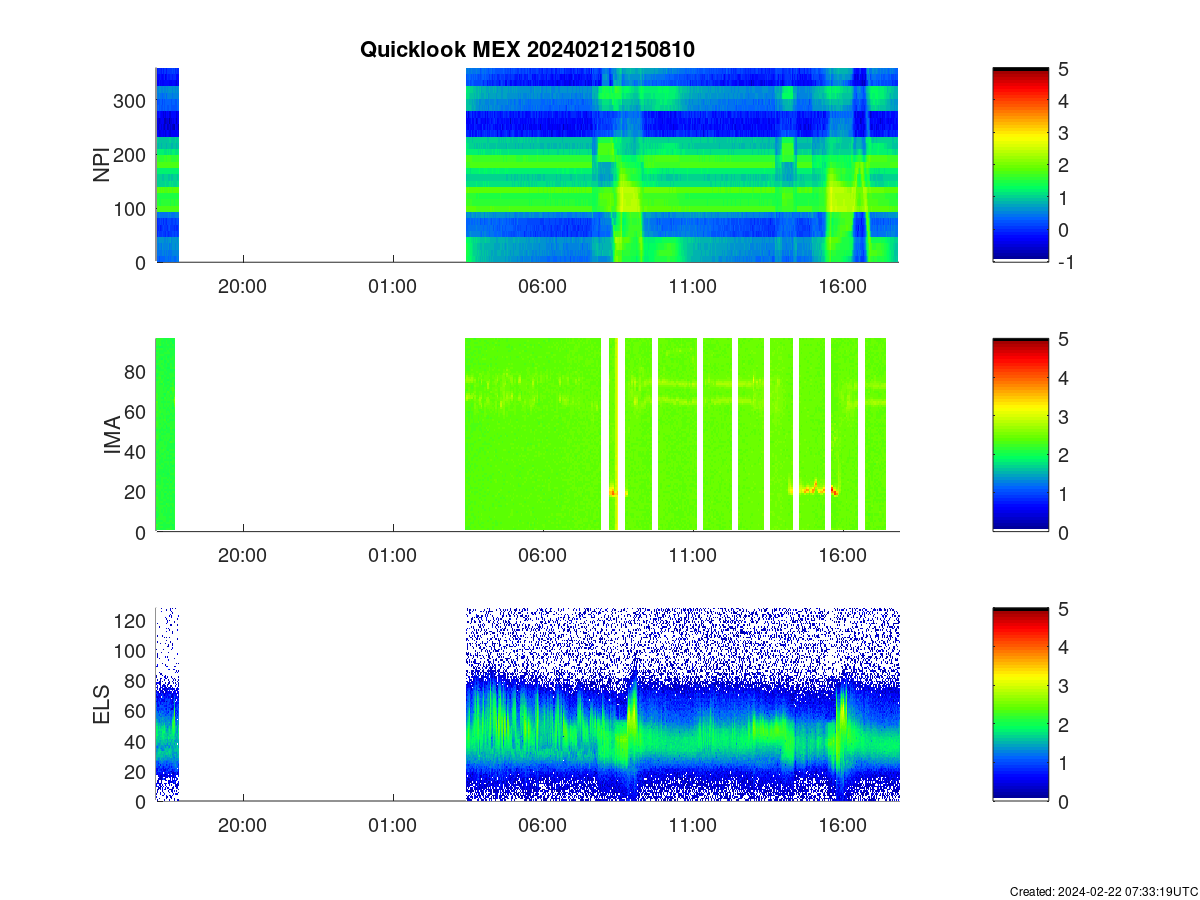Click the 16:00 tick under the IMA plot
Screen dimensions: 1200x900
843,556
